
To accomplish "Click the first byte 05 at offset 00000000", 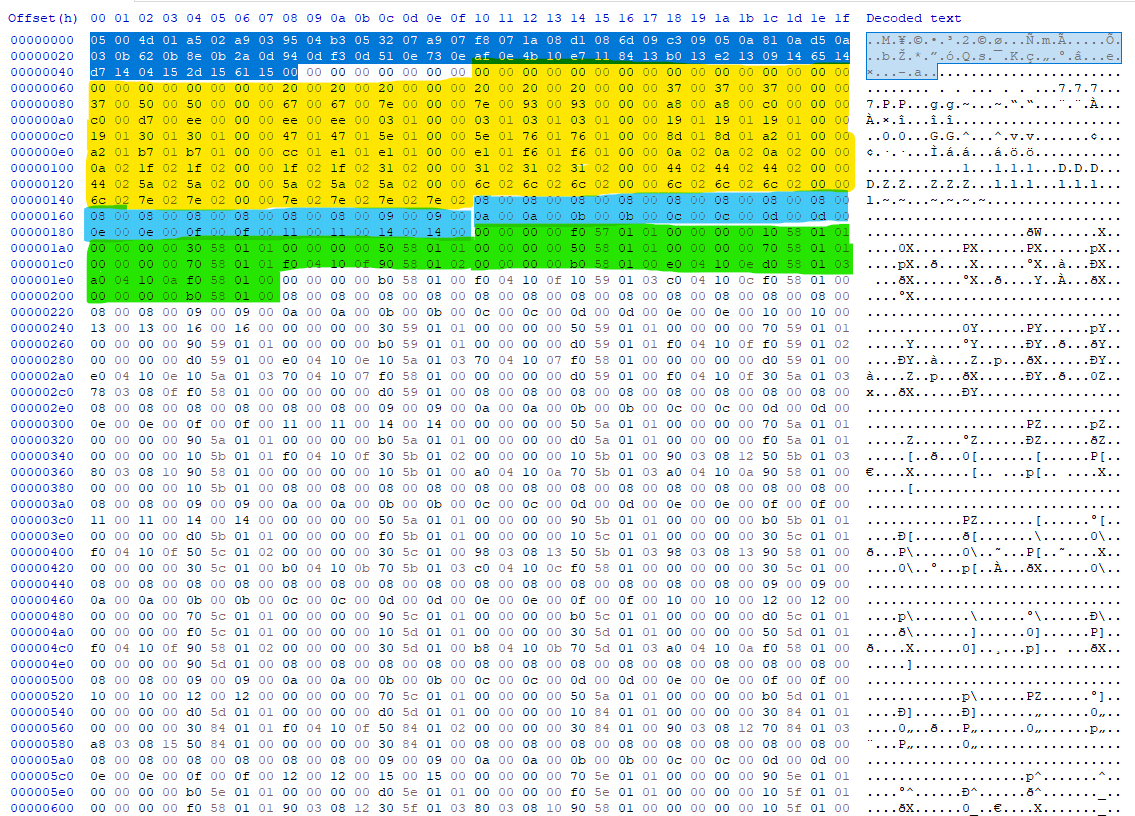I will (x=97, y=41).
